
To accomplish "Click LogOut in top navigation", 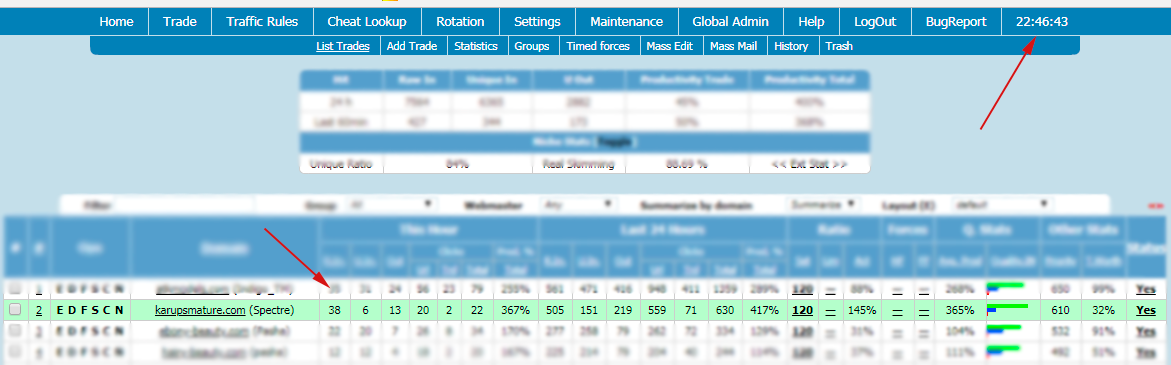I will pos(875,22).
